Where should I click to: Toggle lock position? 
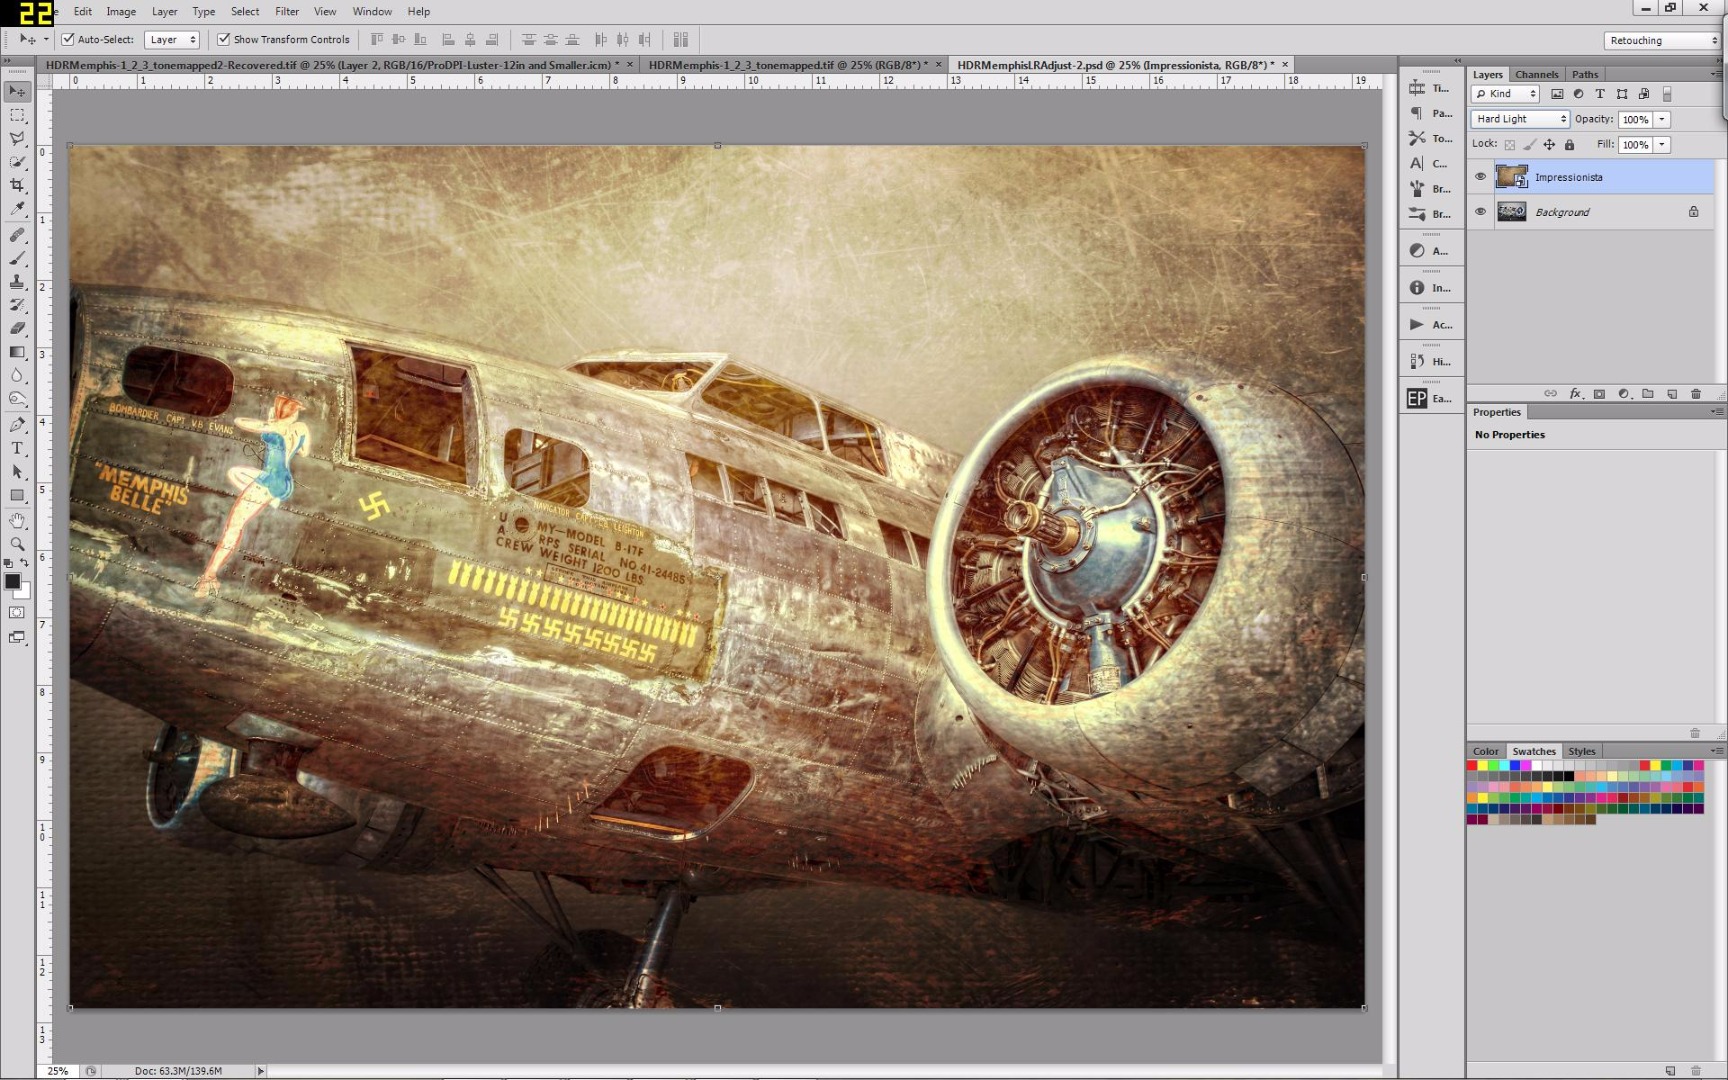coord(1549,145)
